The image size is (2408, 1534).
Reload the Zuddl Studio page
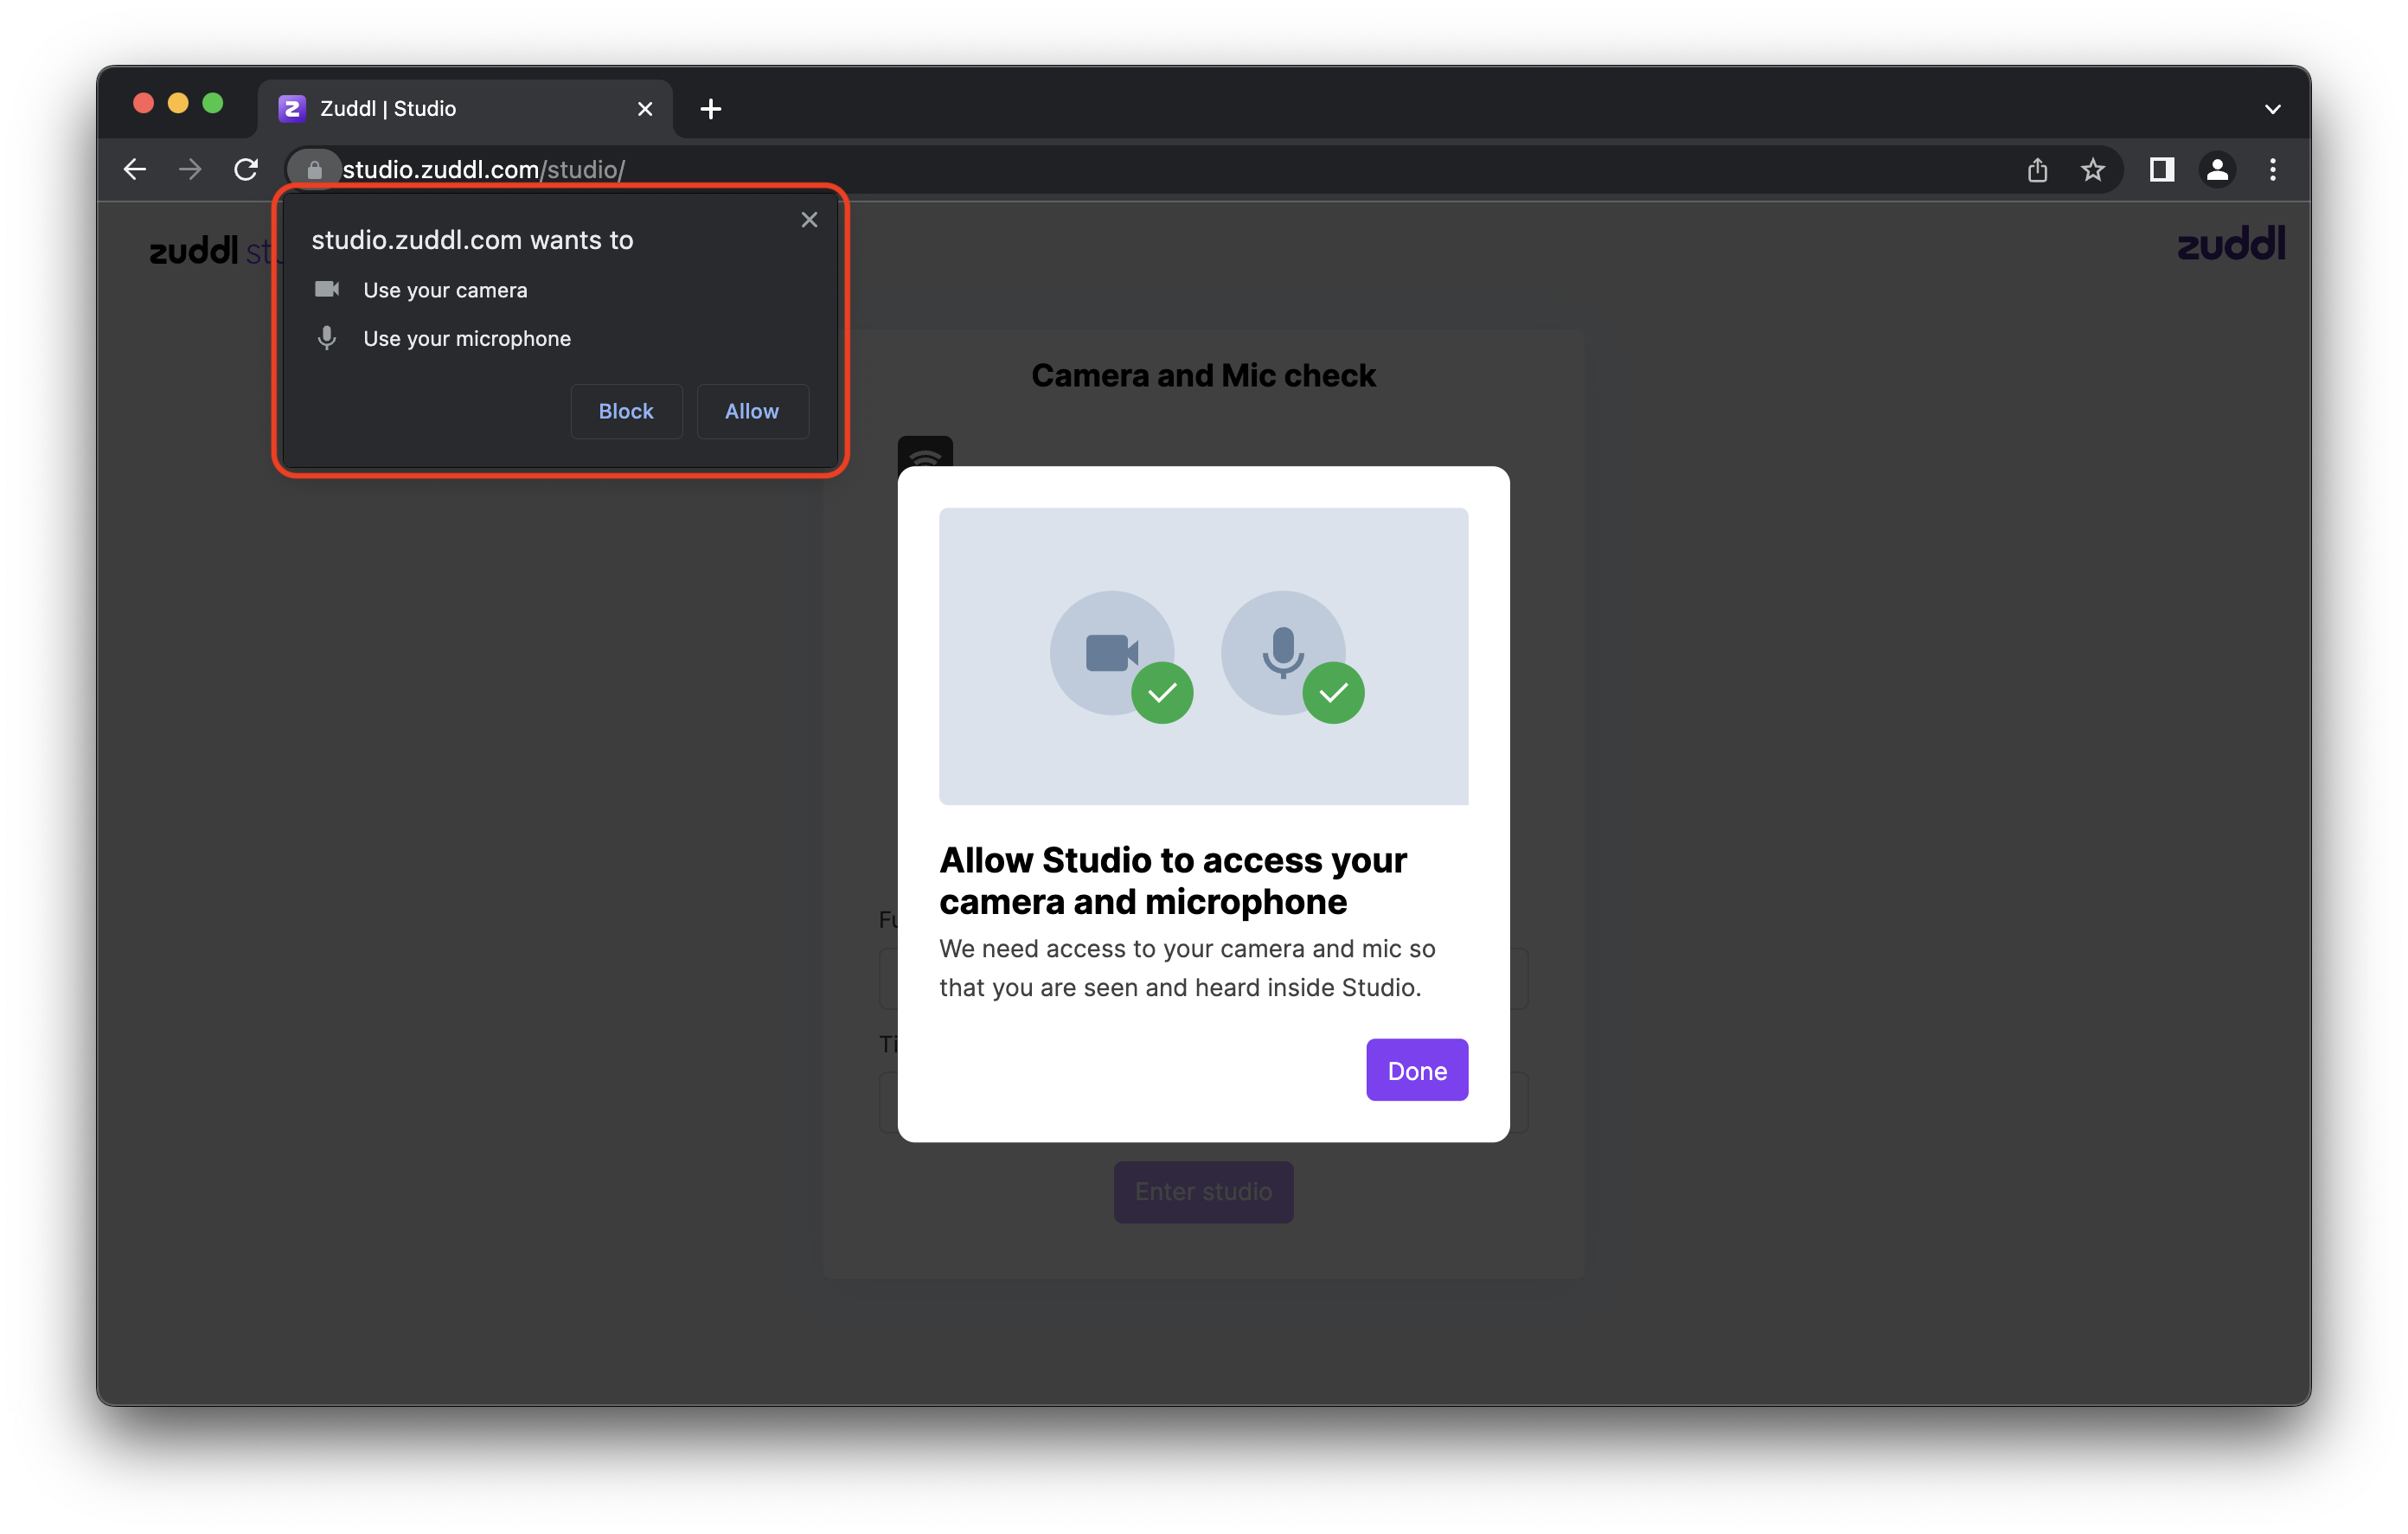(246, 170)
